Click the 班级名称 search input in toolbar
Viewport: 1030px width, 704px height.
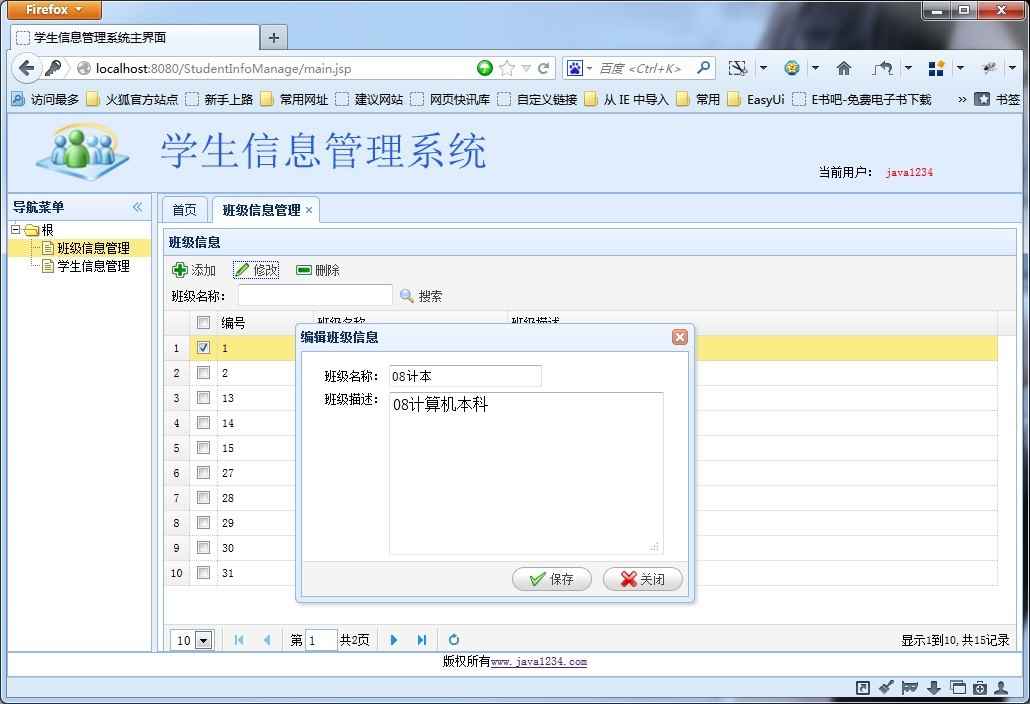pyautogui.click(x=315, y=296)
